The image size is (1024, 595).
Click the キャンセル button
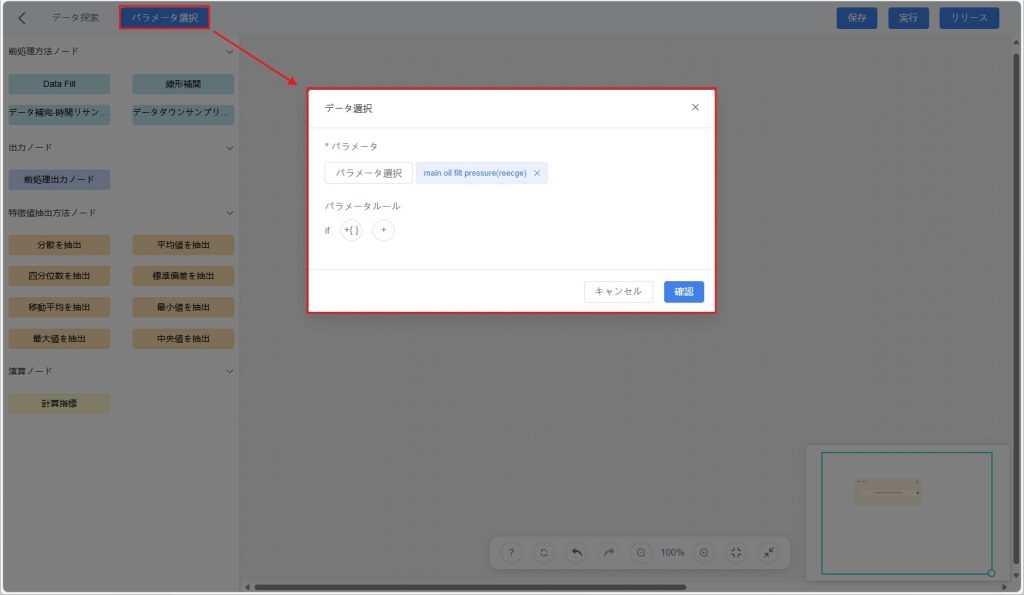pos(618,291)
